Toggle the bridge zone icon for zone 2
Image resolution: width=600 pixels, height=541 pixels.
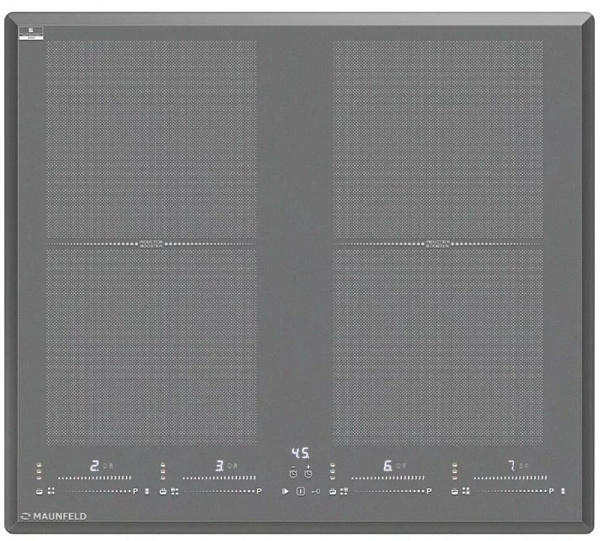[x=51, y=492]
